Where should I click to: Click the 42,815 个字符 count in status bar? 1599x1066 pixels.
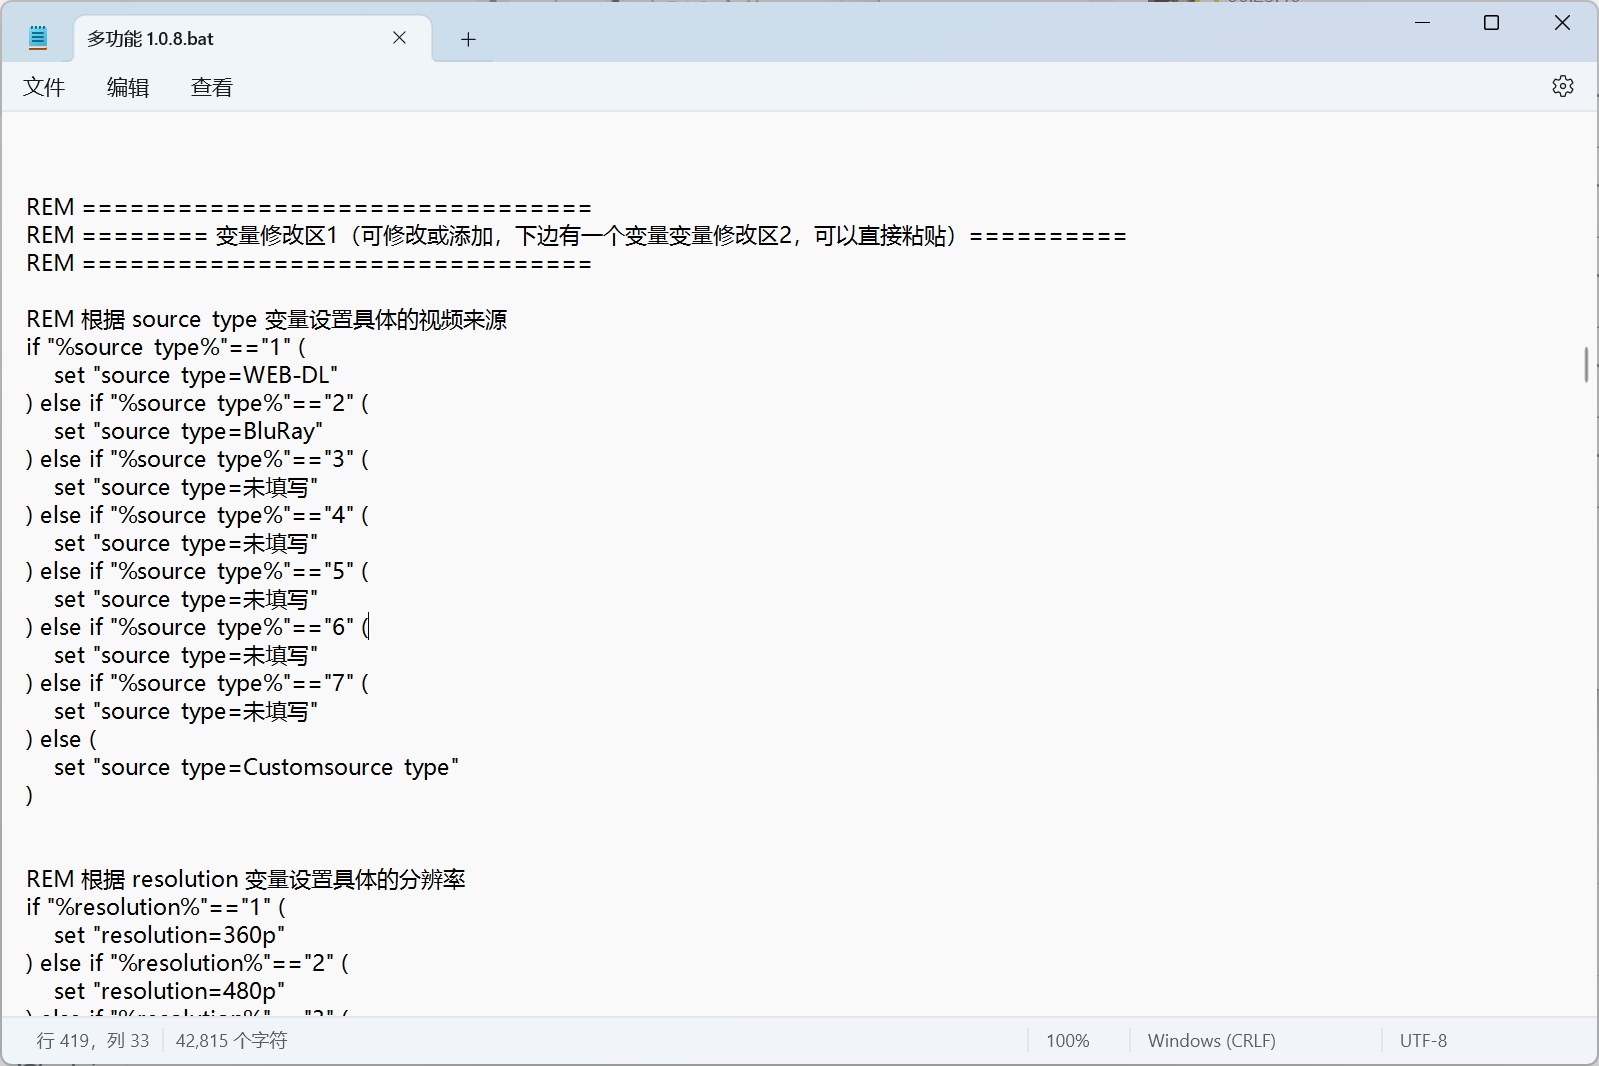tap(231, 1041)
